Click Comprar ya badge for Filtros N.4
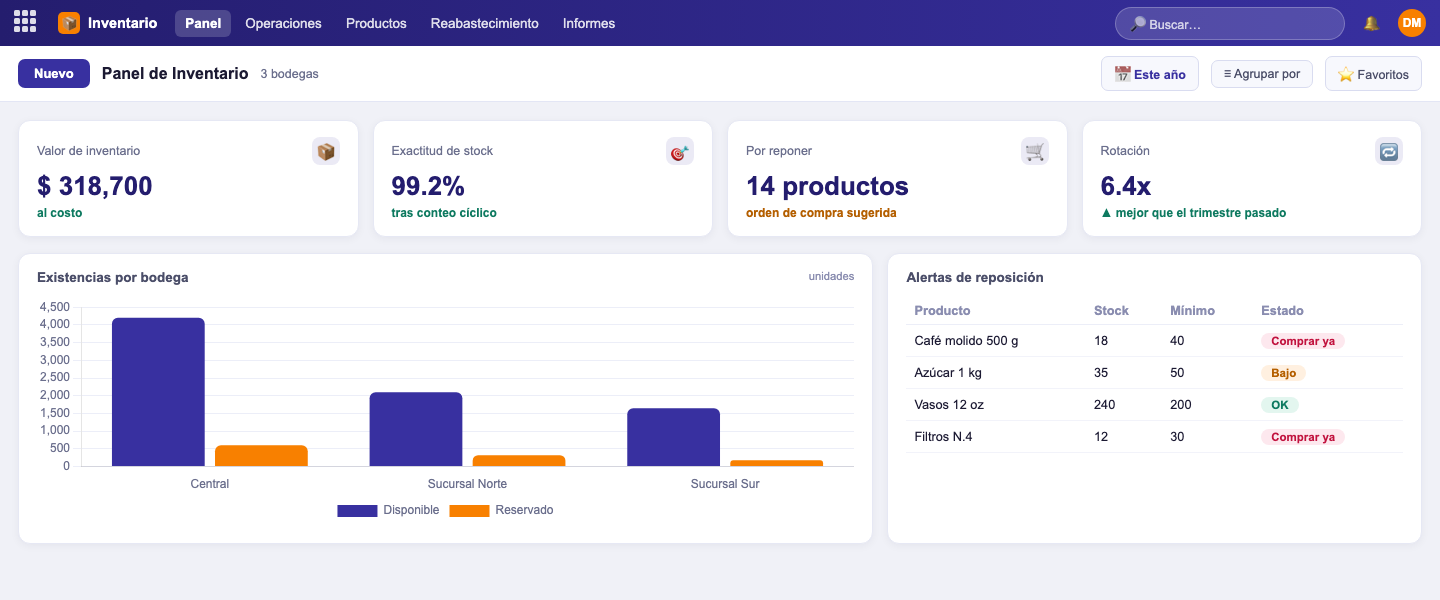 tap(1303, 437)
